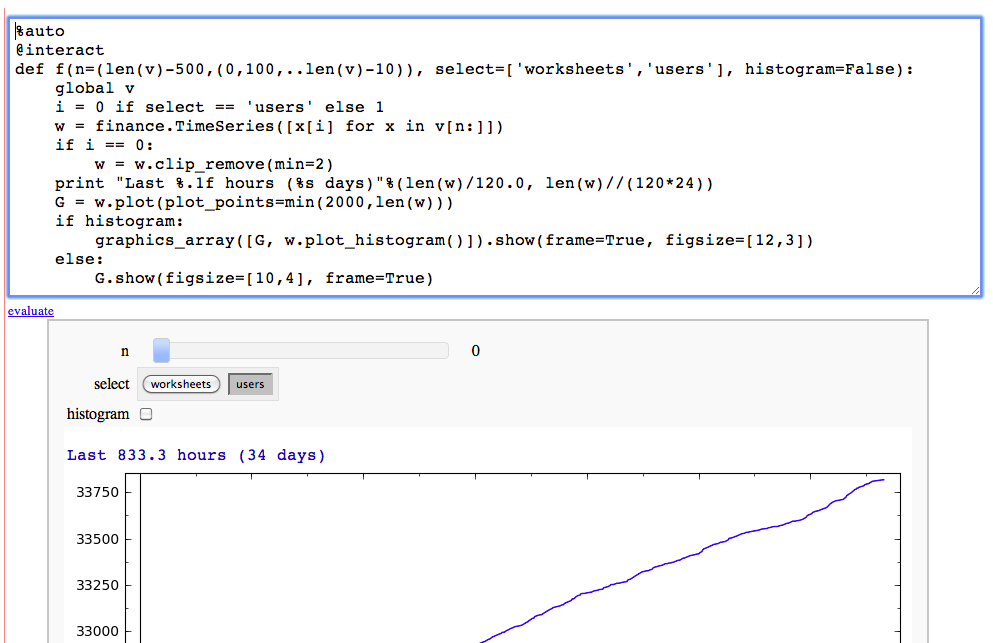Select the worksheets option
The image size is (993, 643).
[181, 384]
